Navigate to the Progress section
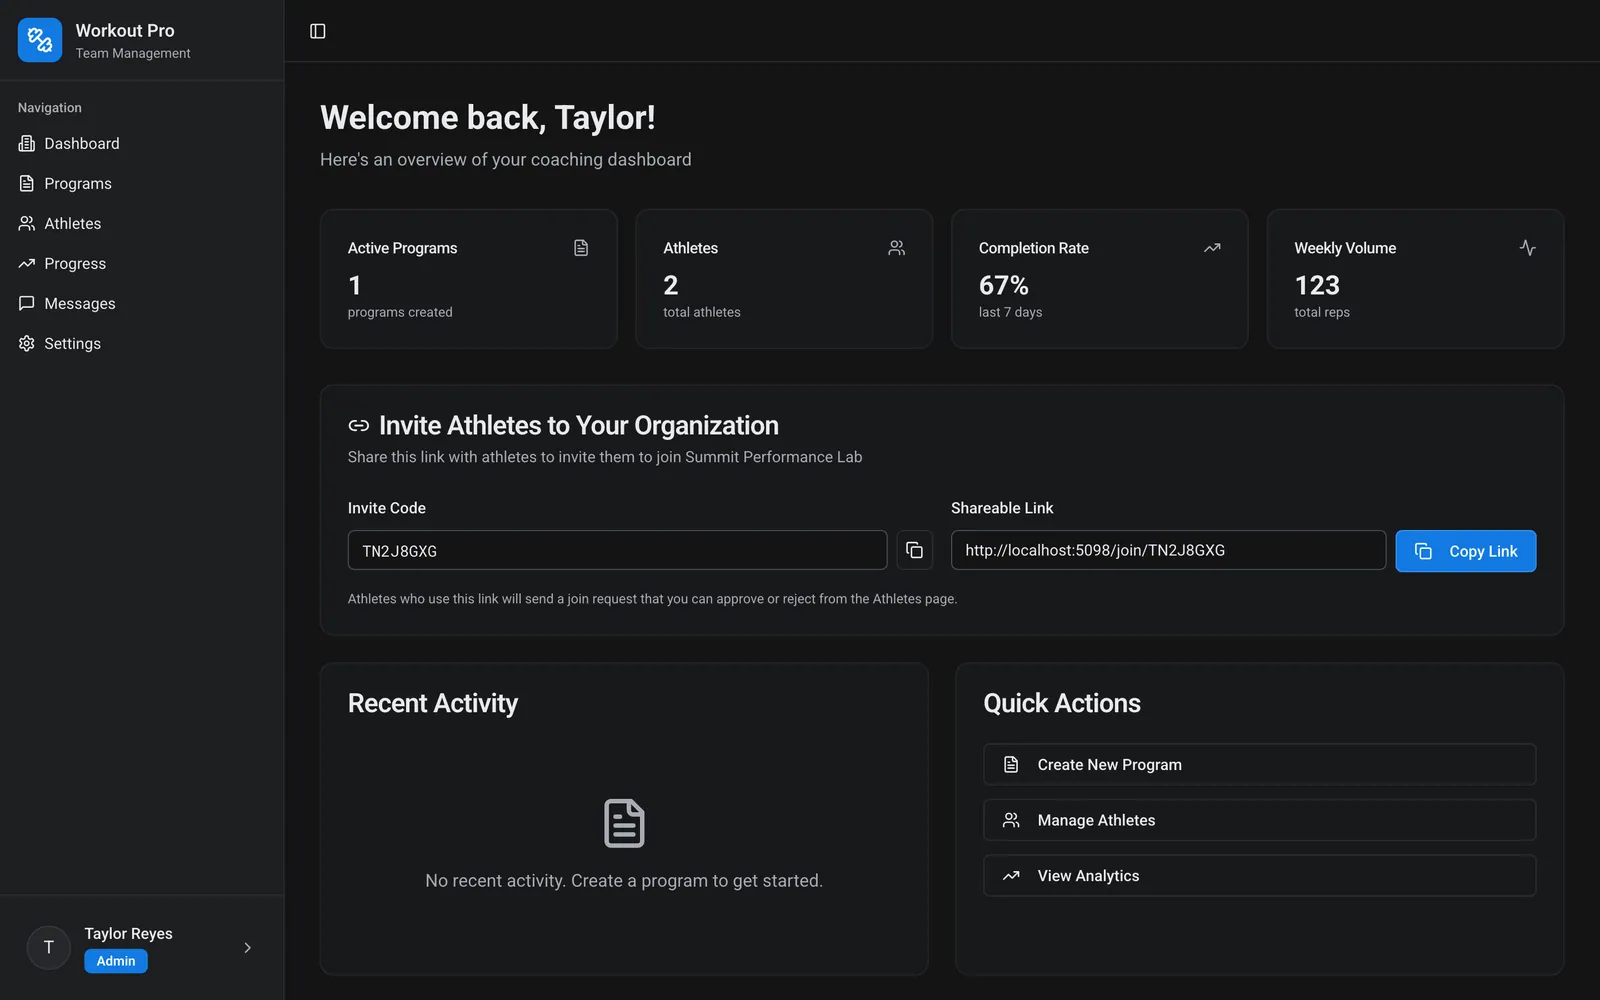Image resolution: width=1600 pixels, height=1000 pixels. tap(142, 264)
